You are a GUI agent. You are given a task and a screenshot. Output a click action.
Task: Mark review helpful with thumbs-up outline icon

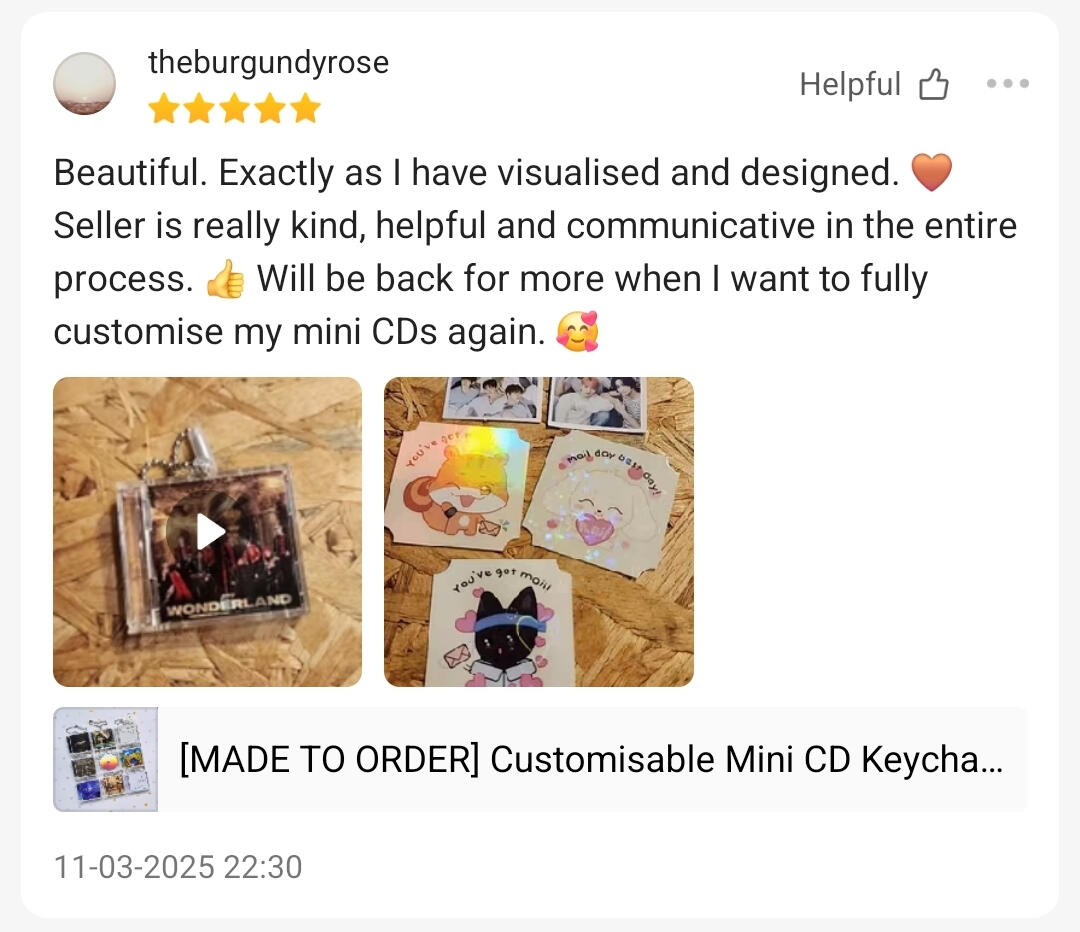tap(934, 84)
